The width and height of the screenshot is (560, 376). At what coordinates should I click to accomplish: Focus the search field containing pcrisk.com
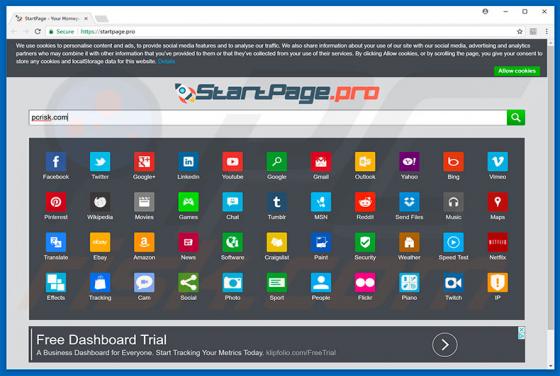268,117
